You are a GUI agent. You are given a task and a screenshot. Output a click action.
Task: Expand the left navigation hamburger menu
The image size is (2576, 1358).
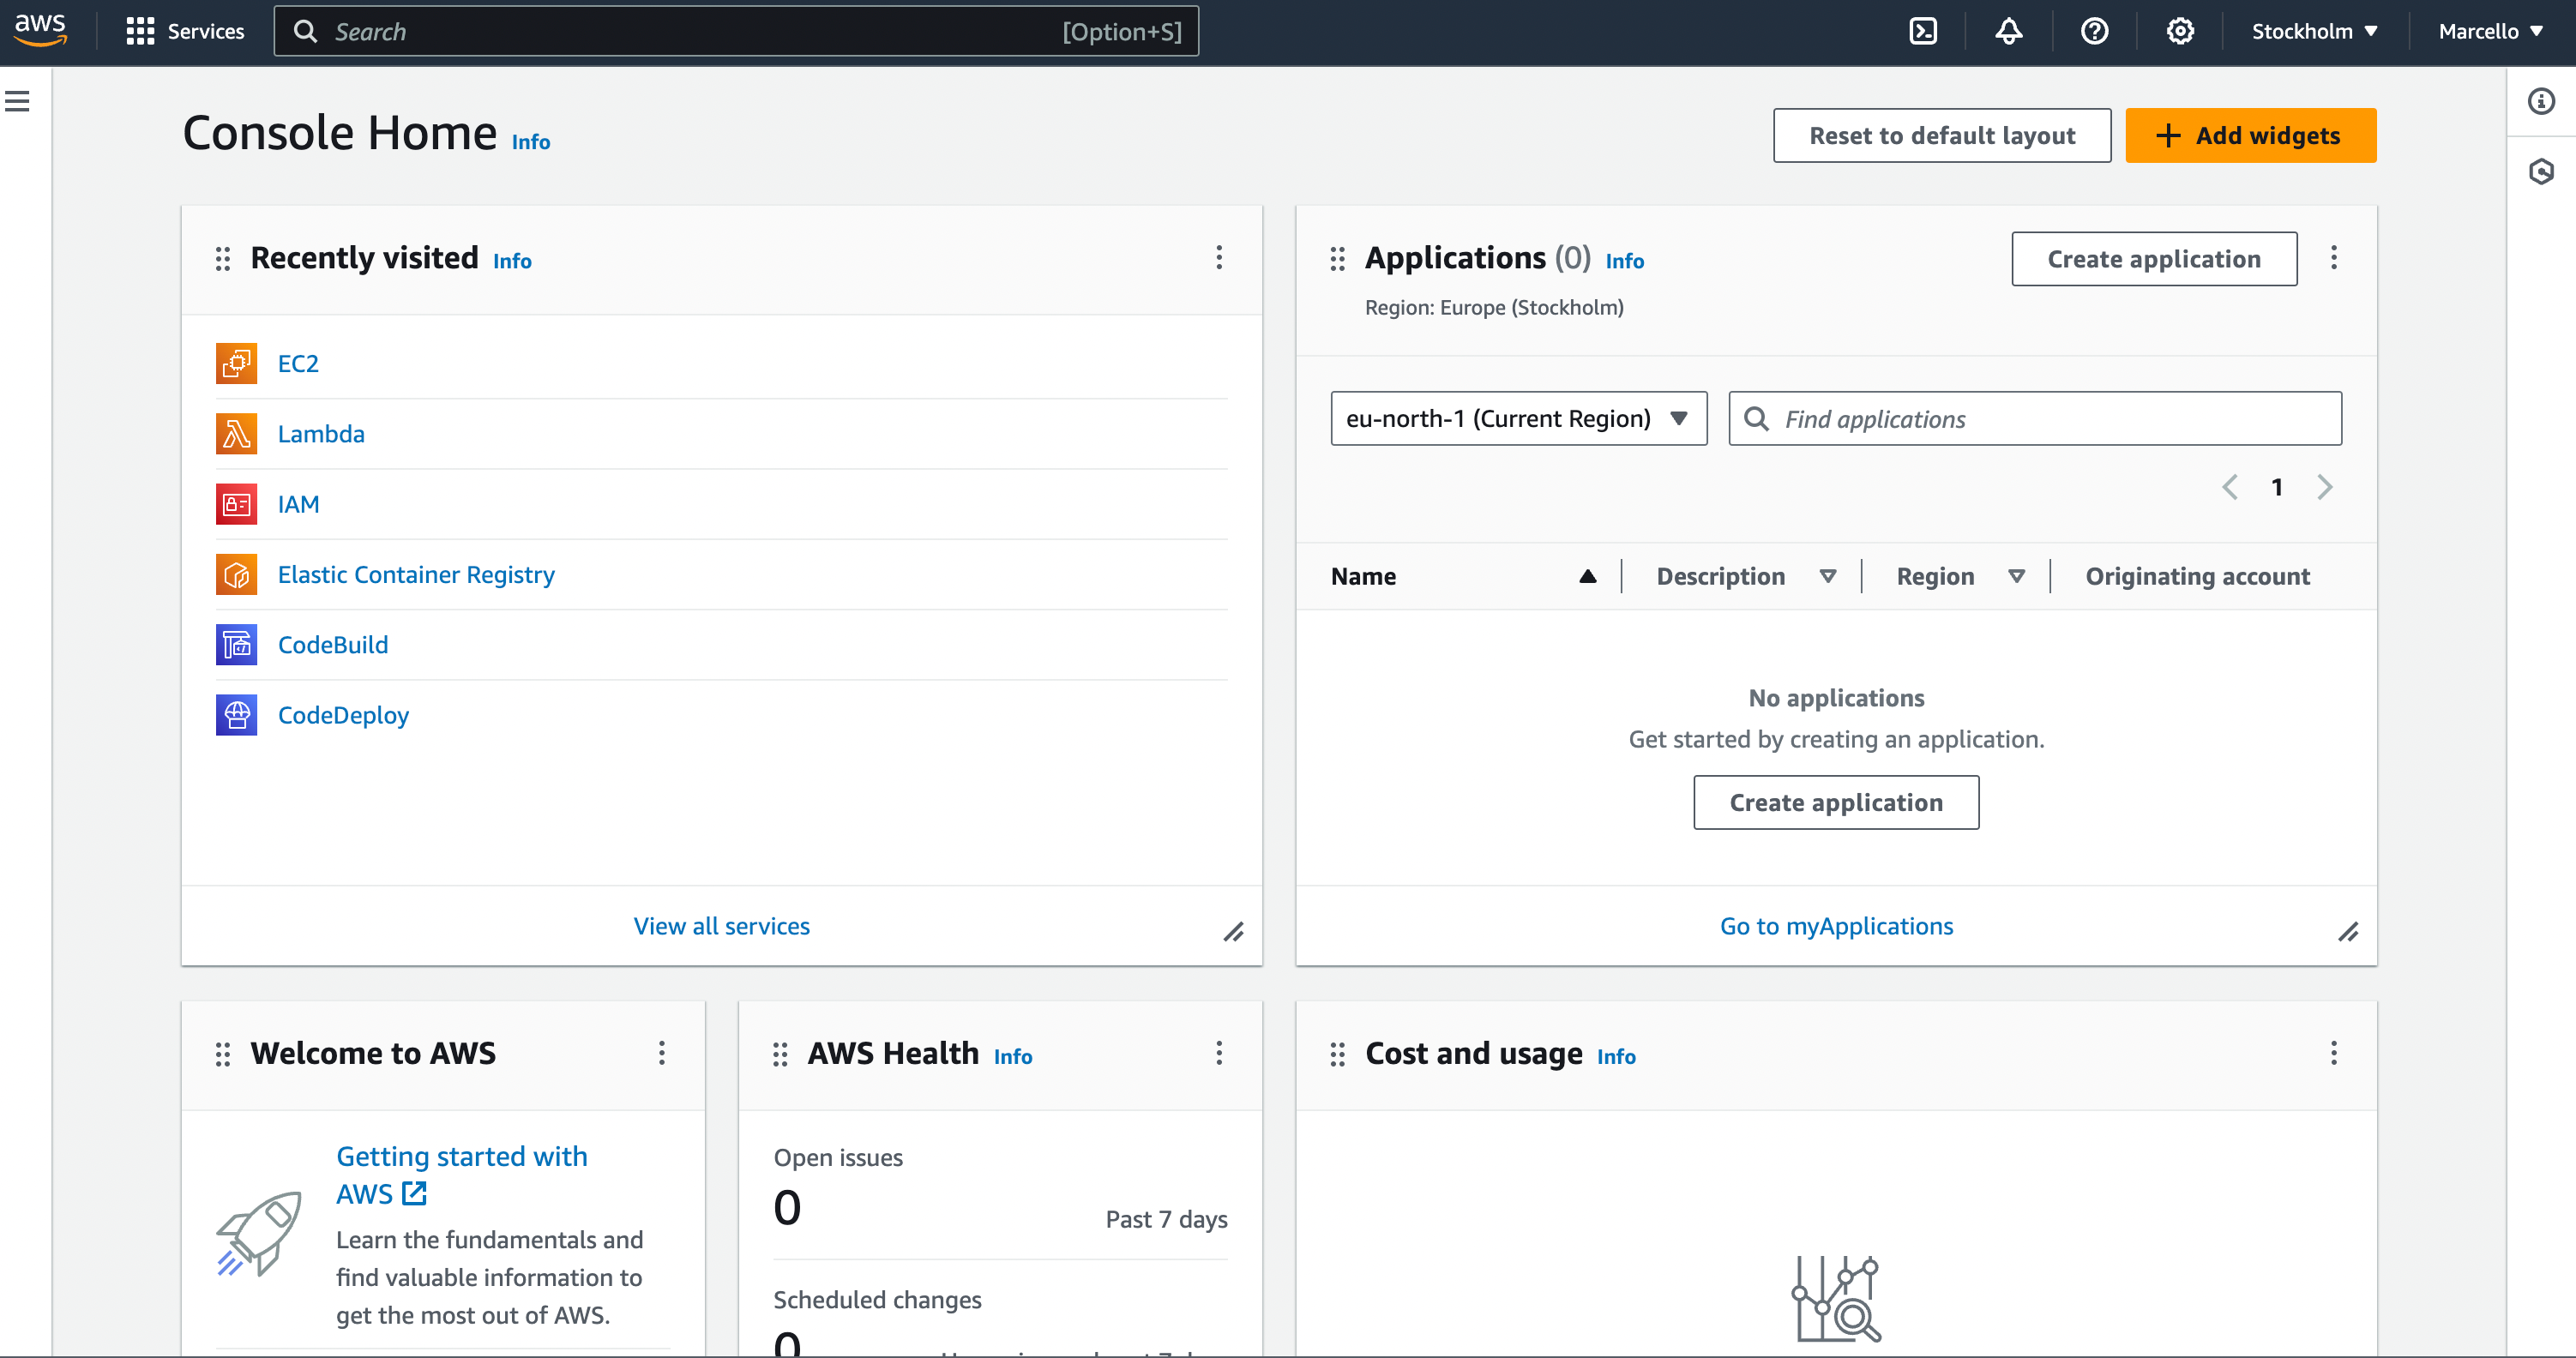(x=18, y=101)
